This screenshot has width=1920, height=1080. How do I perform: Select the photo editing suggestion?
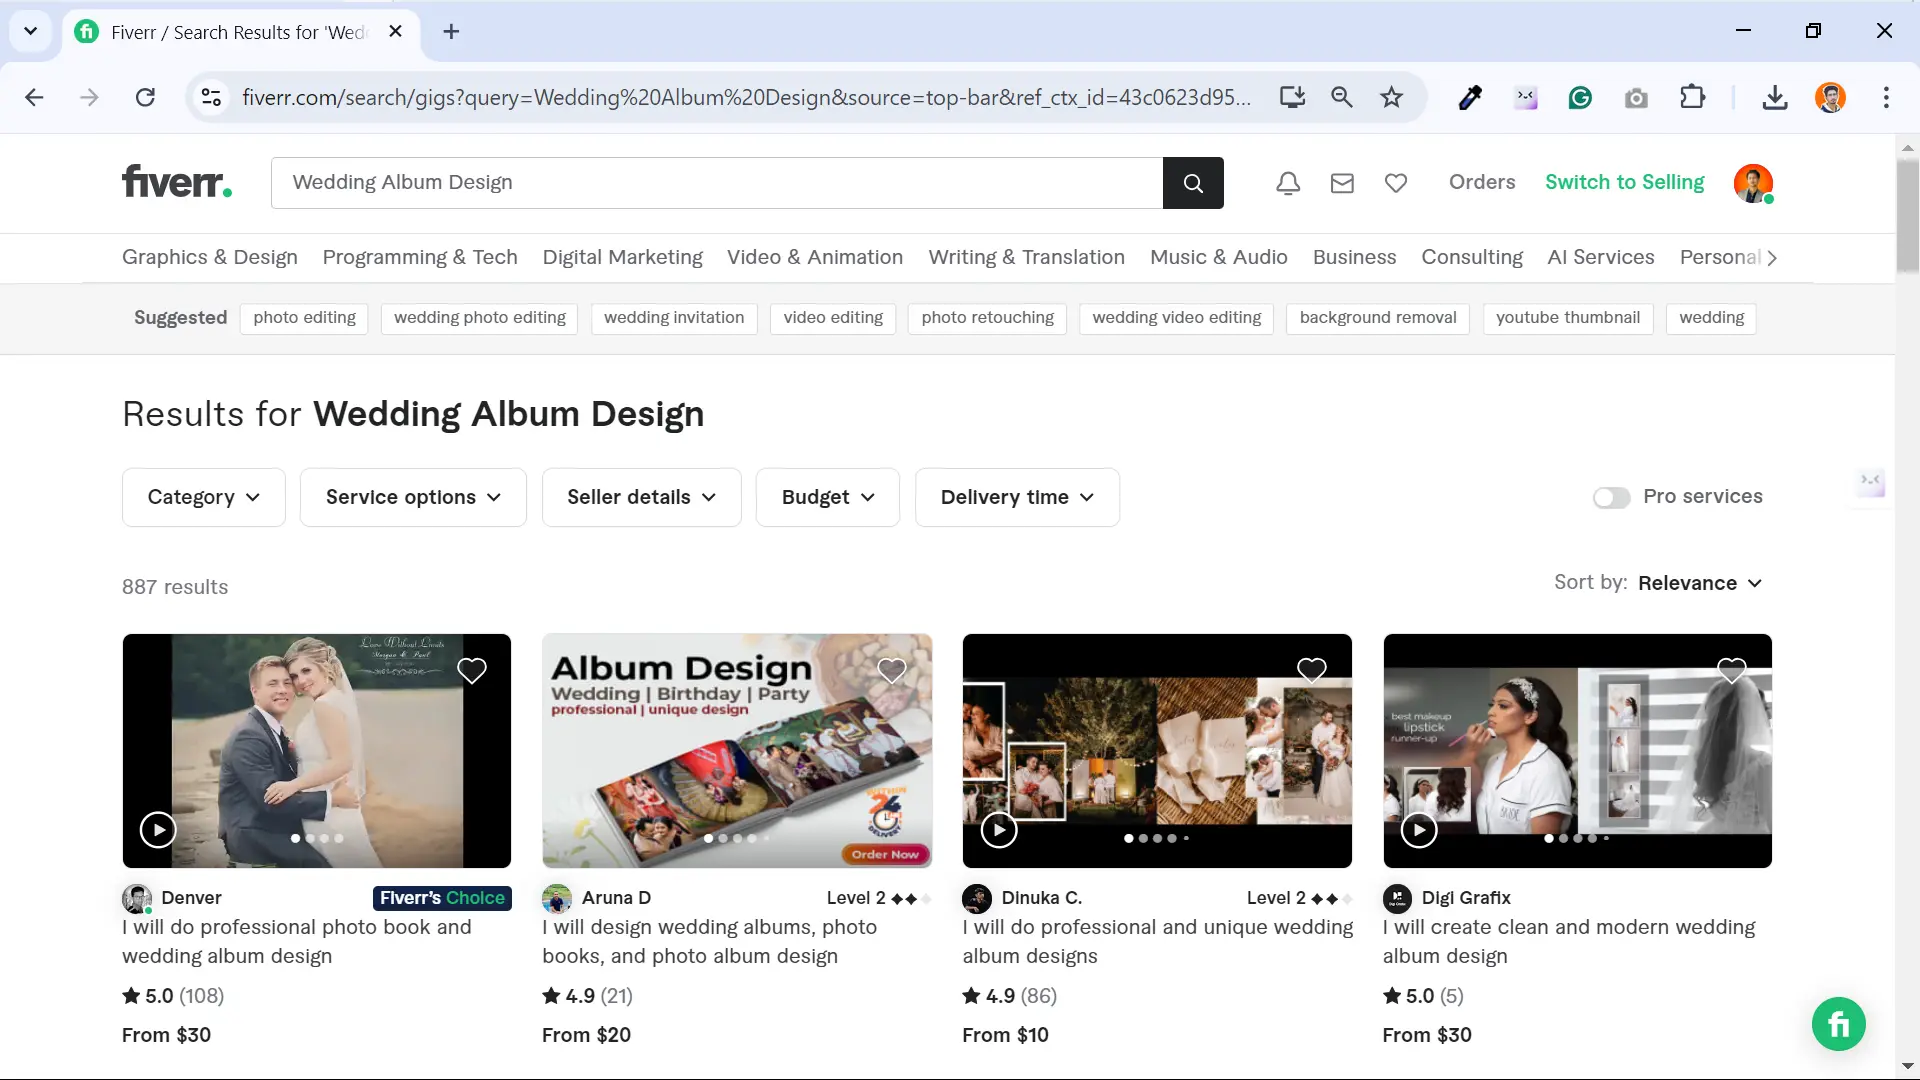304,318
